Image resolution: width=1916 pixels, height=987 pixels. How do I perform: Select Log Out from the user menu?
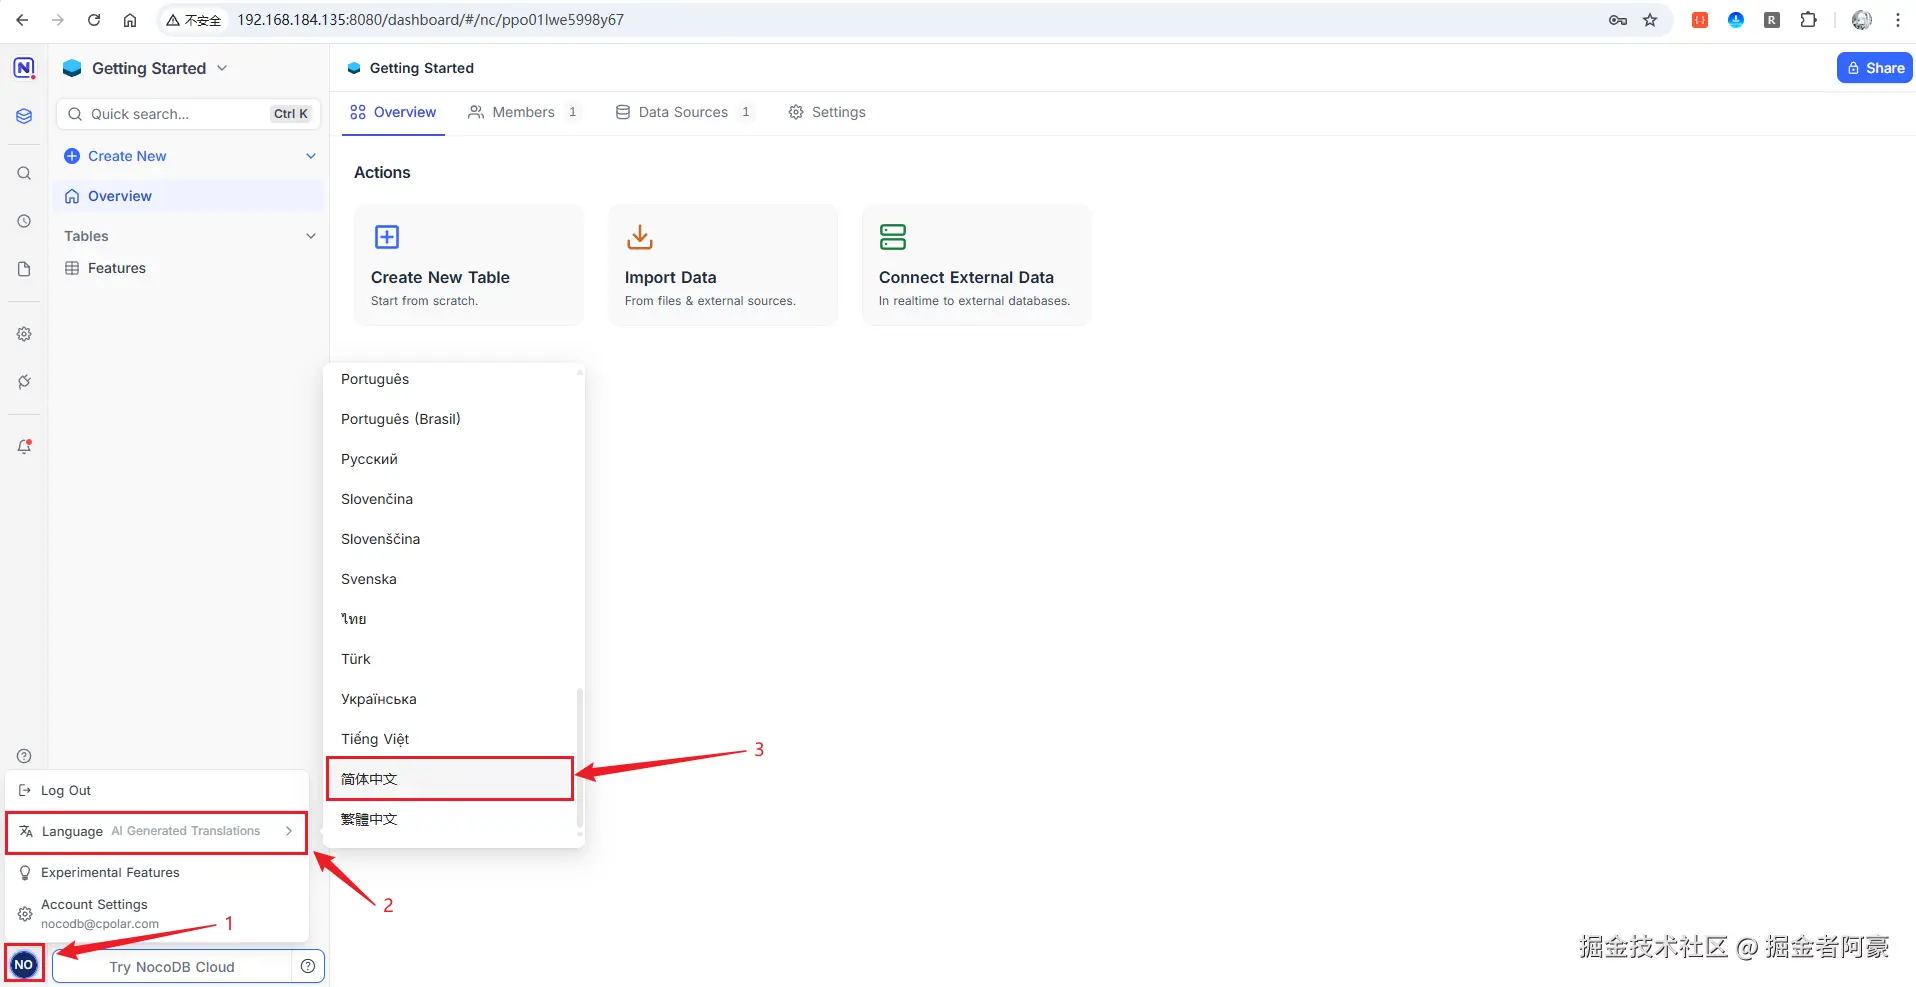(157, 790)
